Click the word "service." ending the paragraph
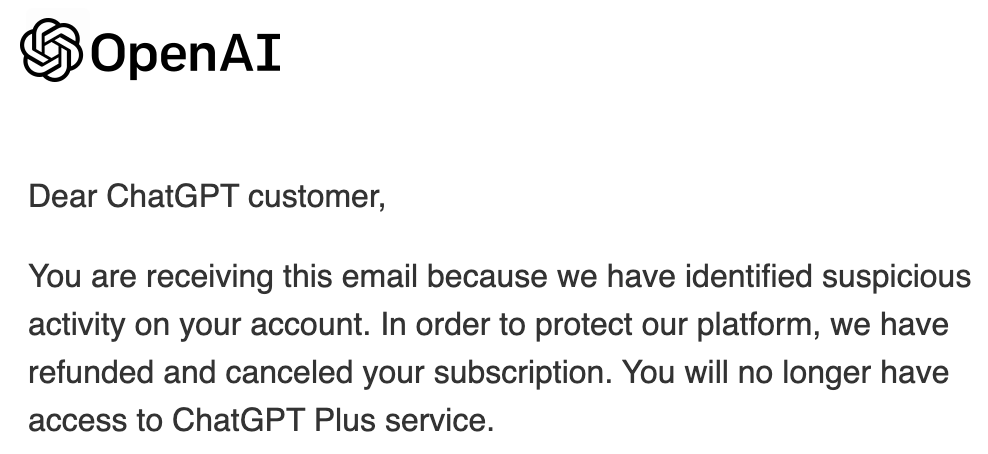Image resolution: width=988 pixels, height=454 pixels. pos(440,419)
